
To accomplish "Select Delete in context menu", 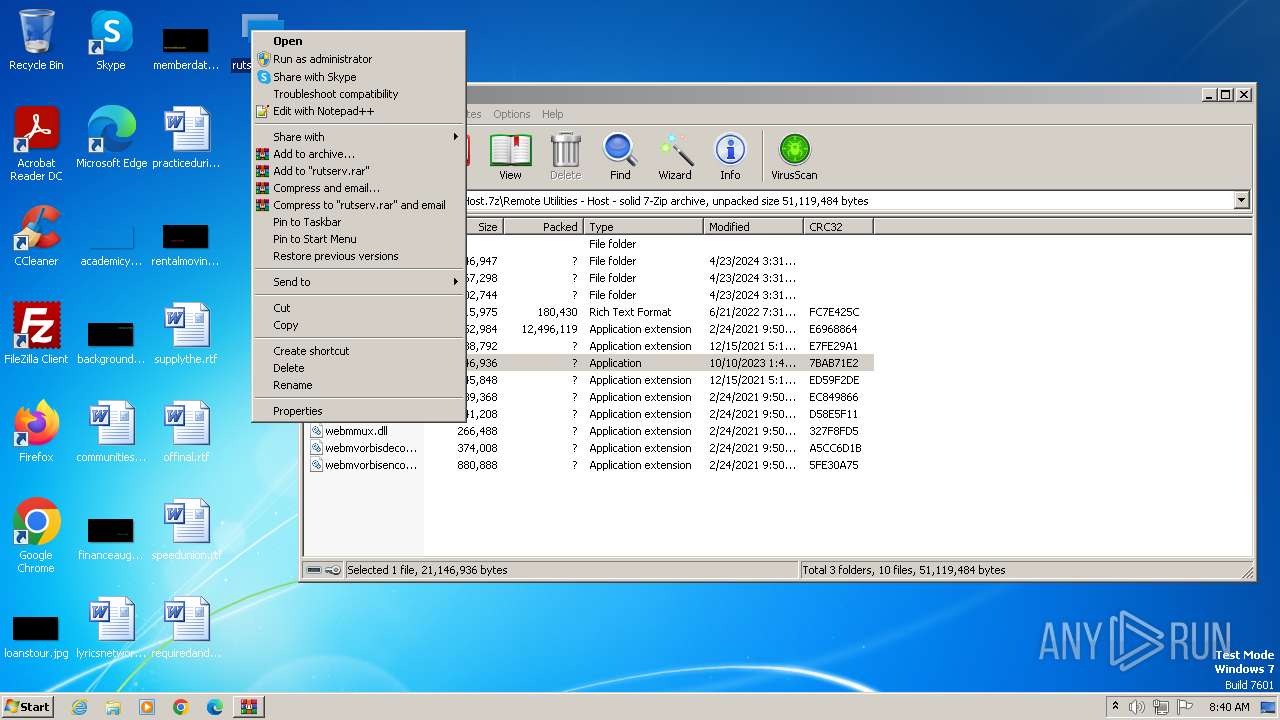I will [359, 368].
